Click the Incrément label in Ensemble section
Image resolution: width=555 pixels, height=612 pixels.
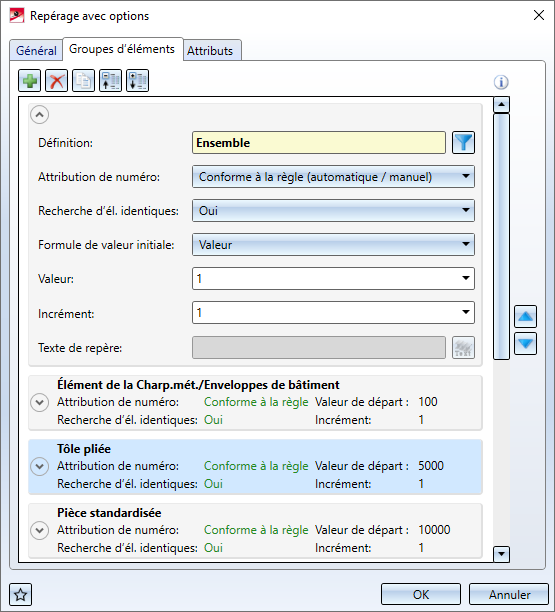tap(66, 314)
